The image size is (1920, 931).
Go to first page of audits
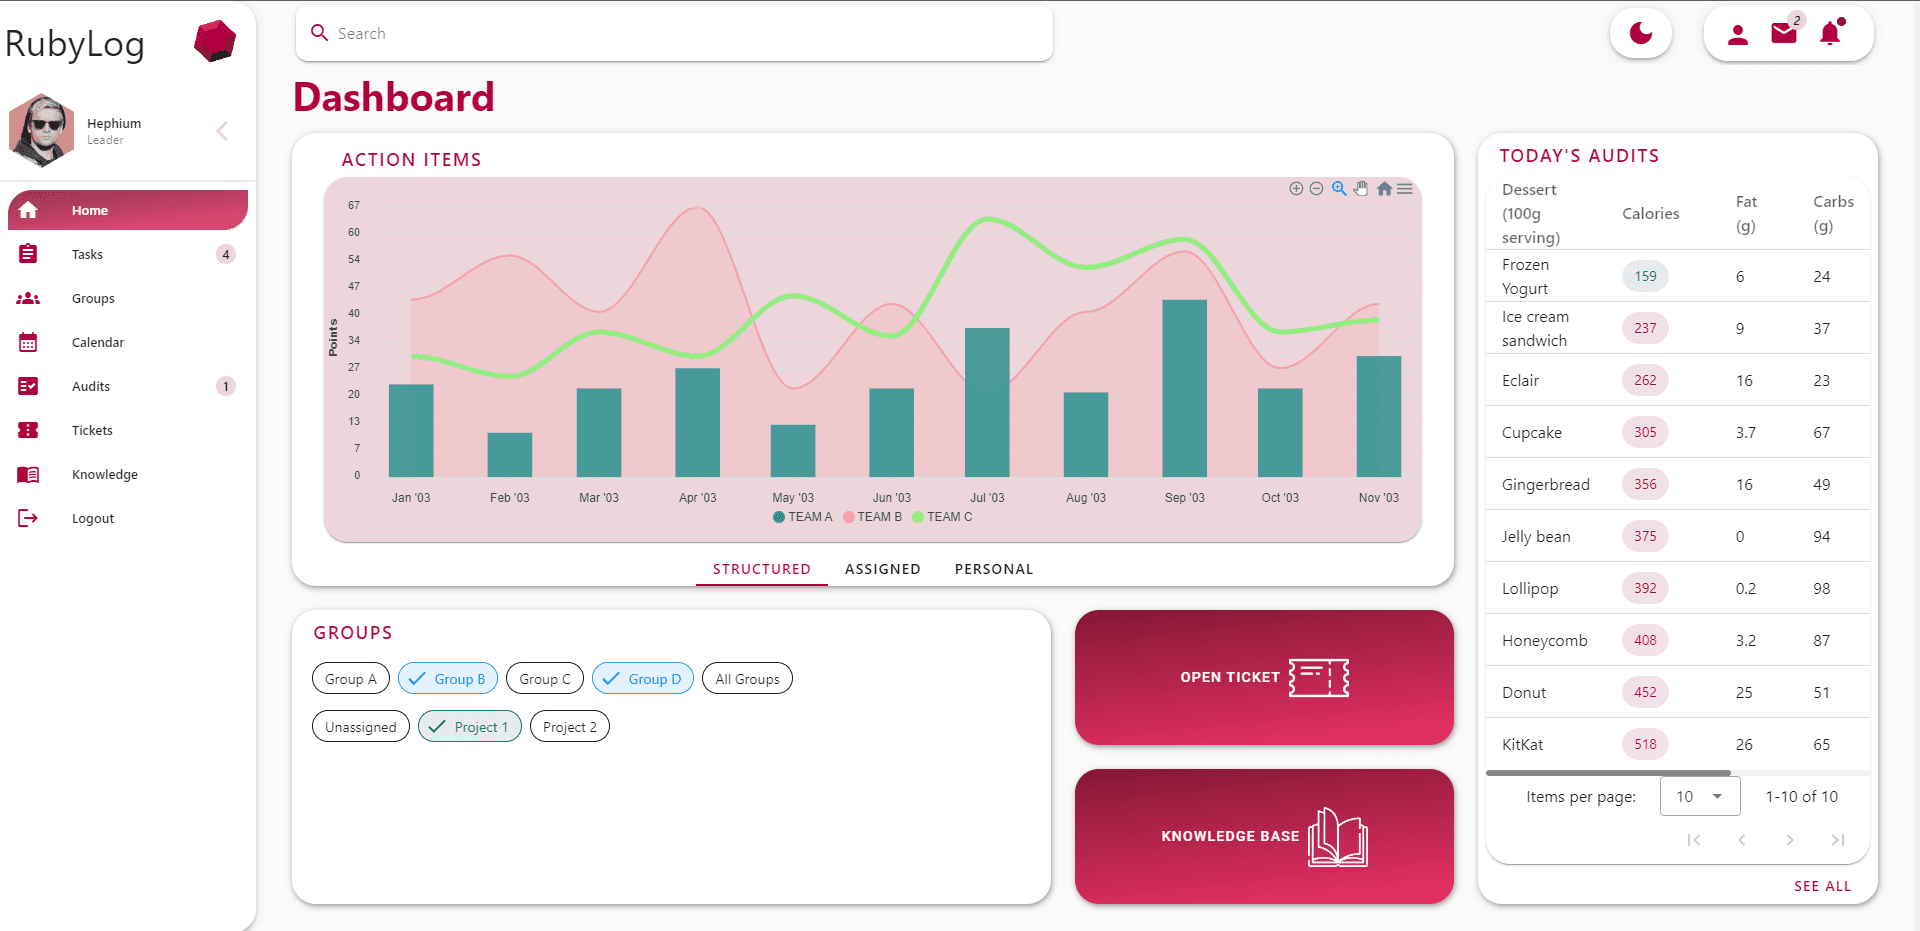[x=1694, y=840]
